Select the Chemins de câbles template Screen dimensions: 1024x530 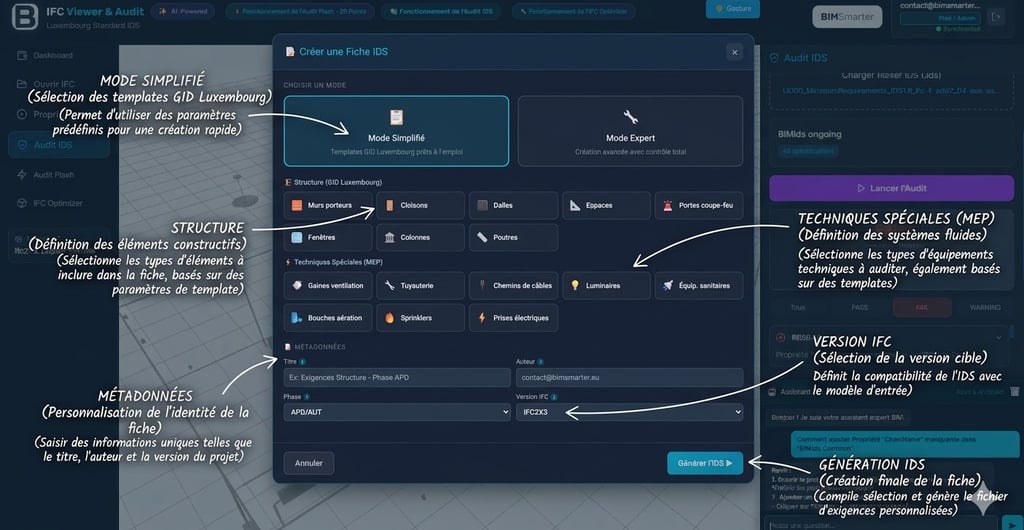(513, 285)
